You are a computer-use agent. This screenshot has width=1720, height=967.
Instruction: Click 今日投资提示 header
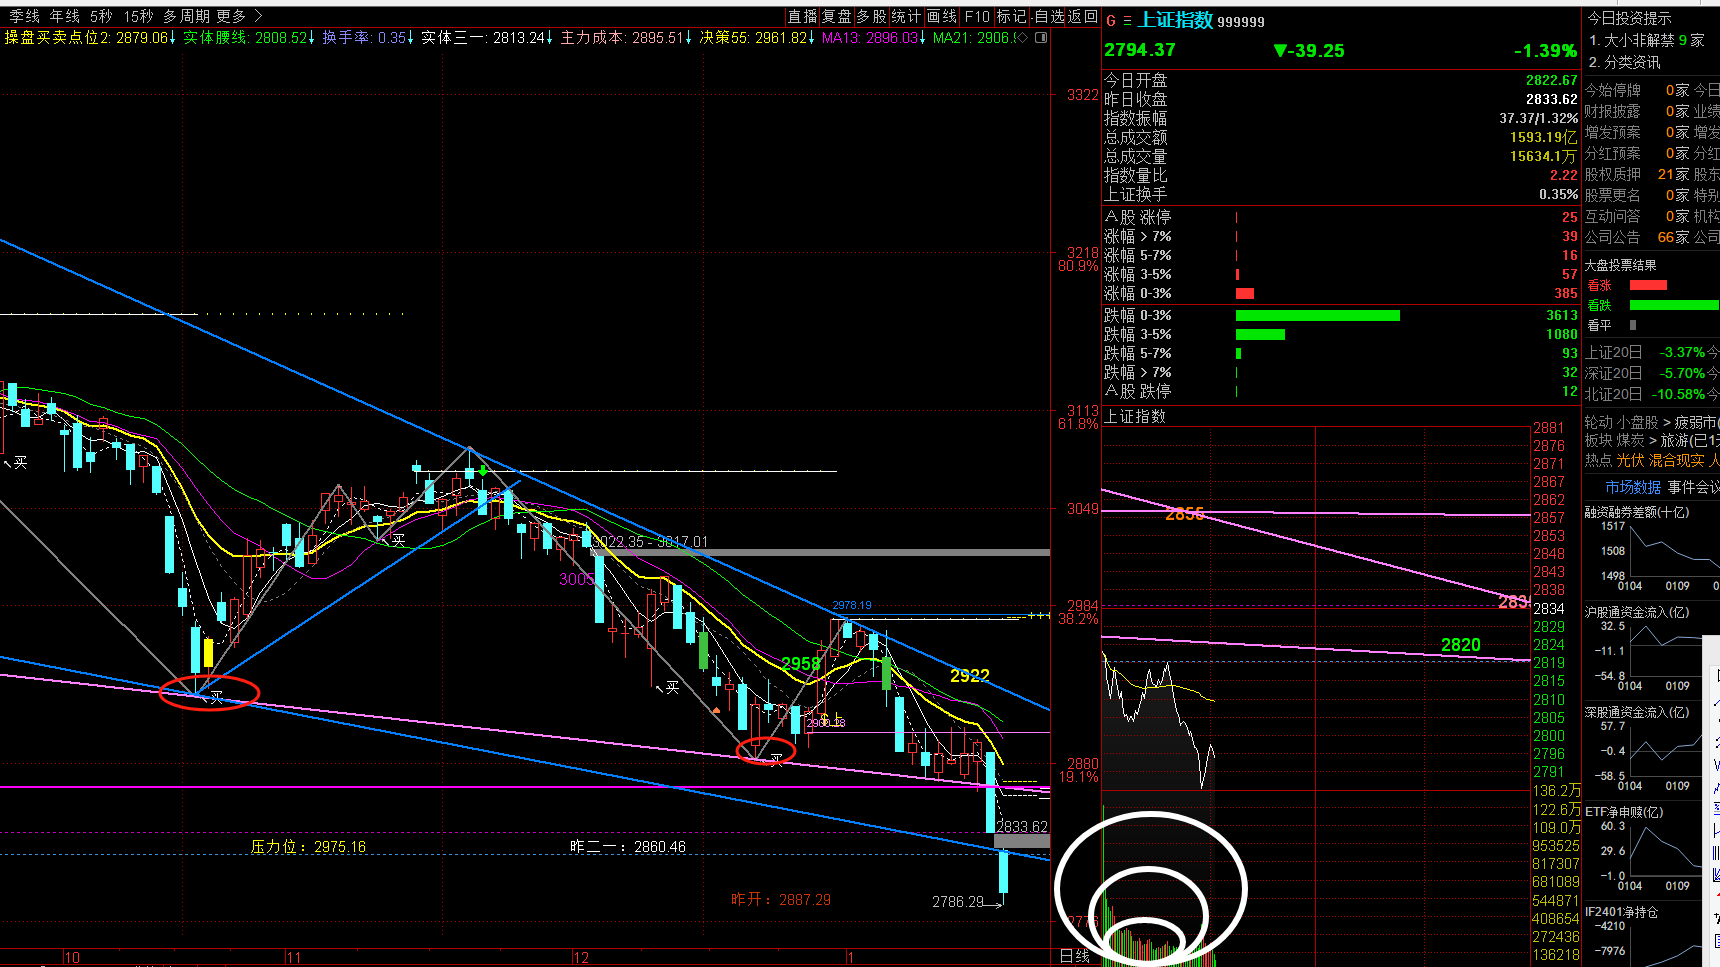[x=1629, y=18]
